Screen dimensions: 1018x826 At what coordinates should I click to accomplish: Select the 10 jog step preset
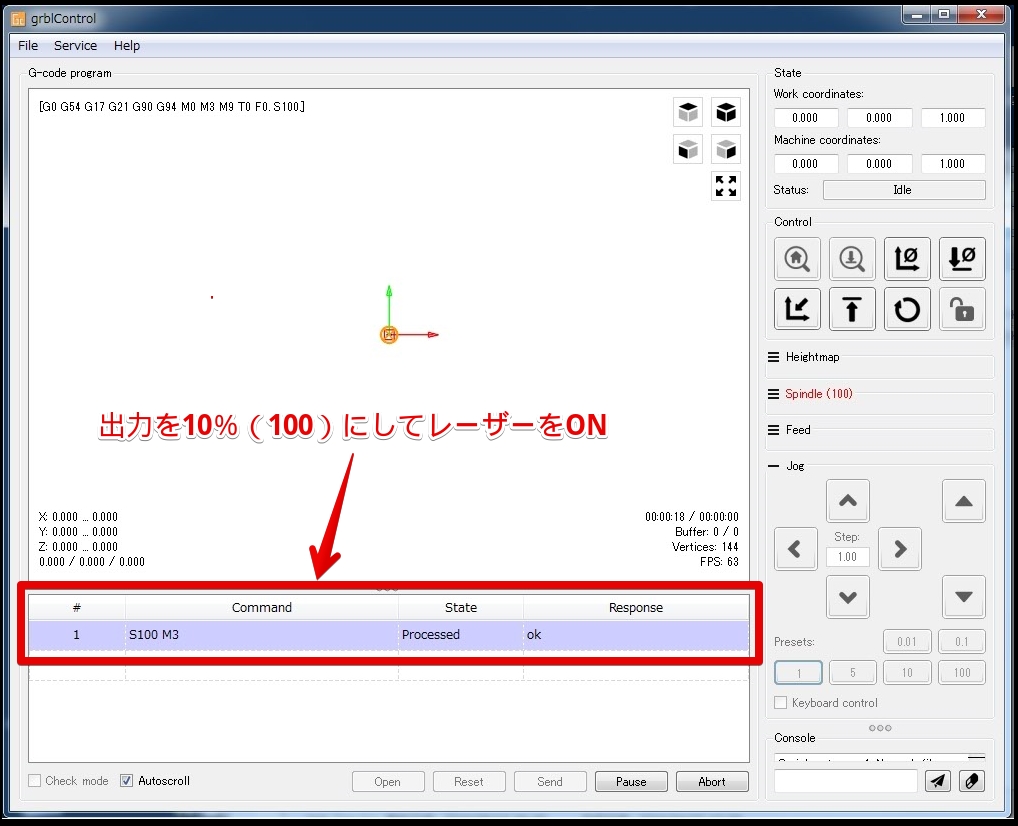[x=907, y=673]
